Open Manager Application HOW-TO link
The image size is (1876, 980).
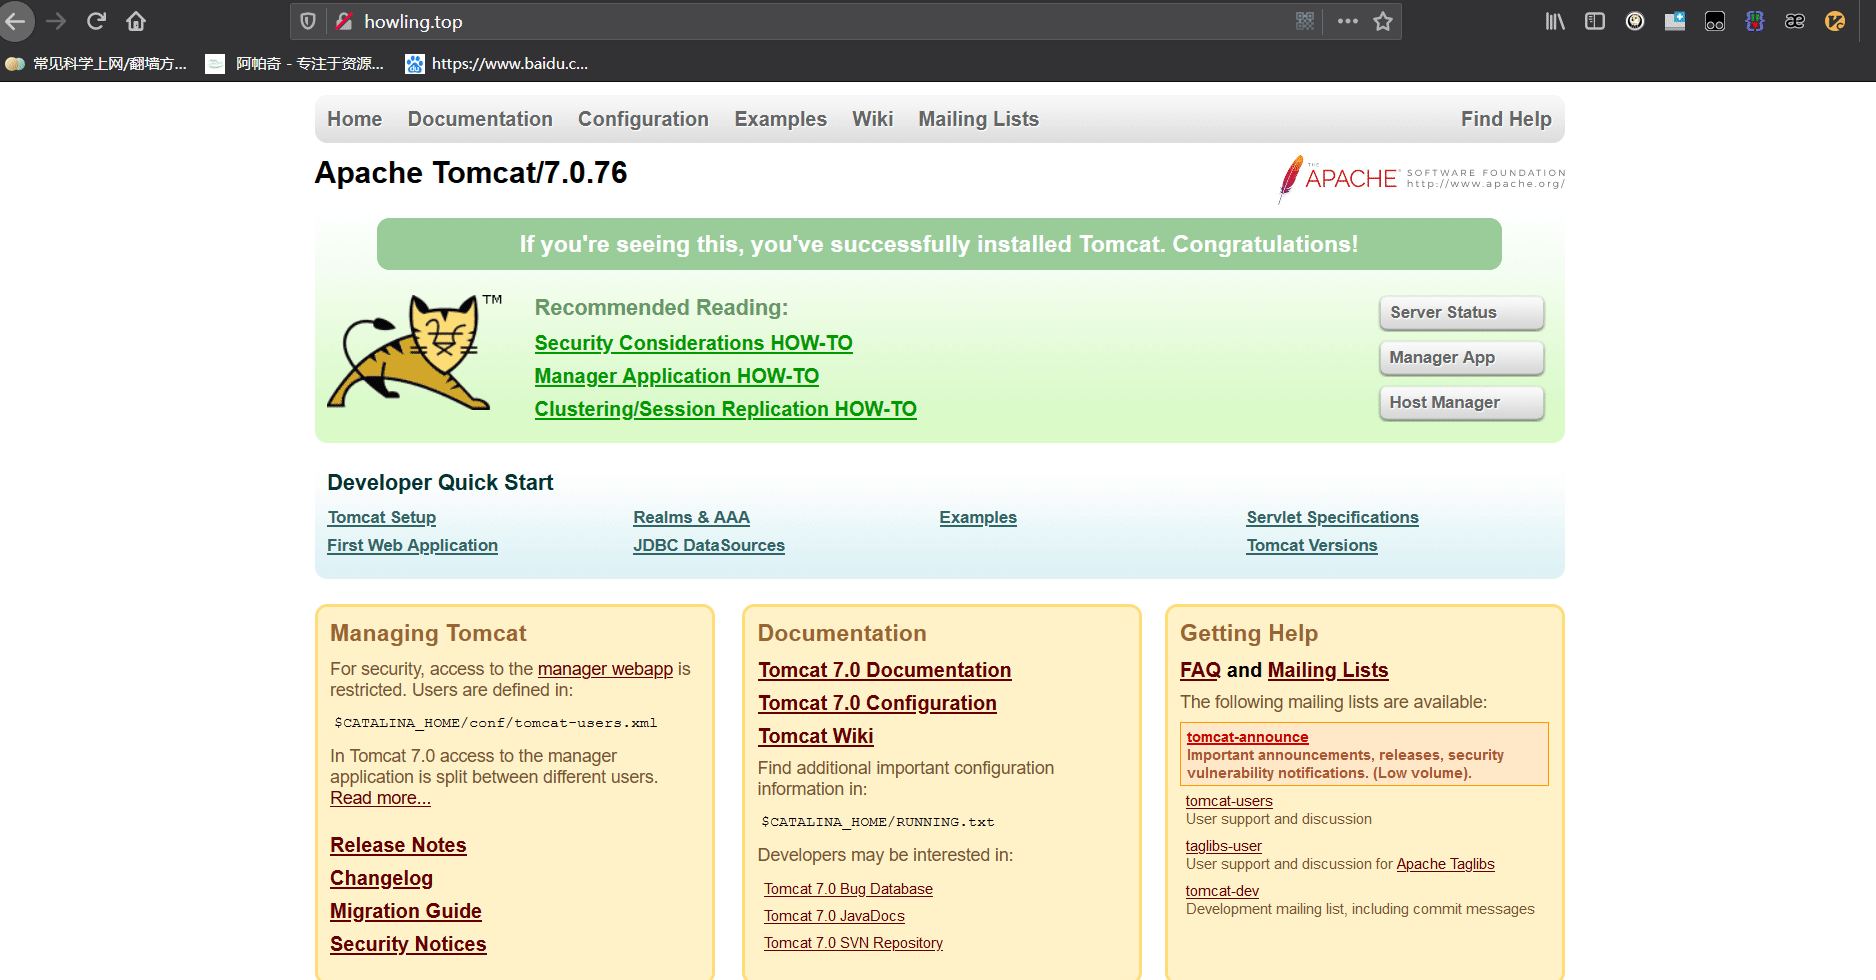676,376
